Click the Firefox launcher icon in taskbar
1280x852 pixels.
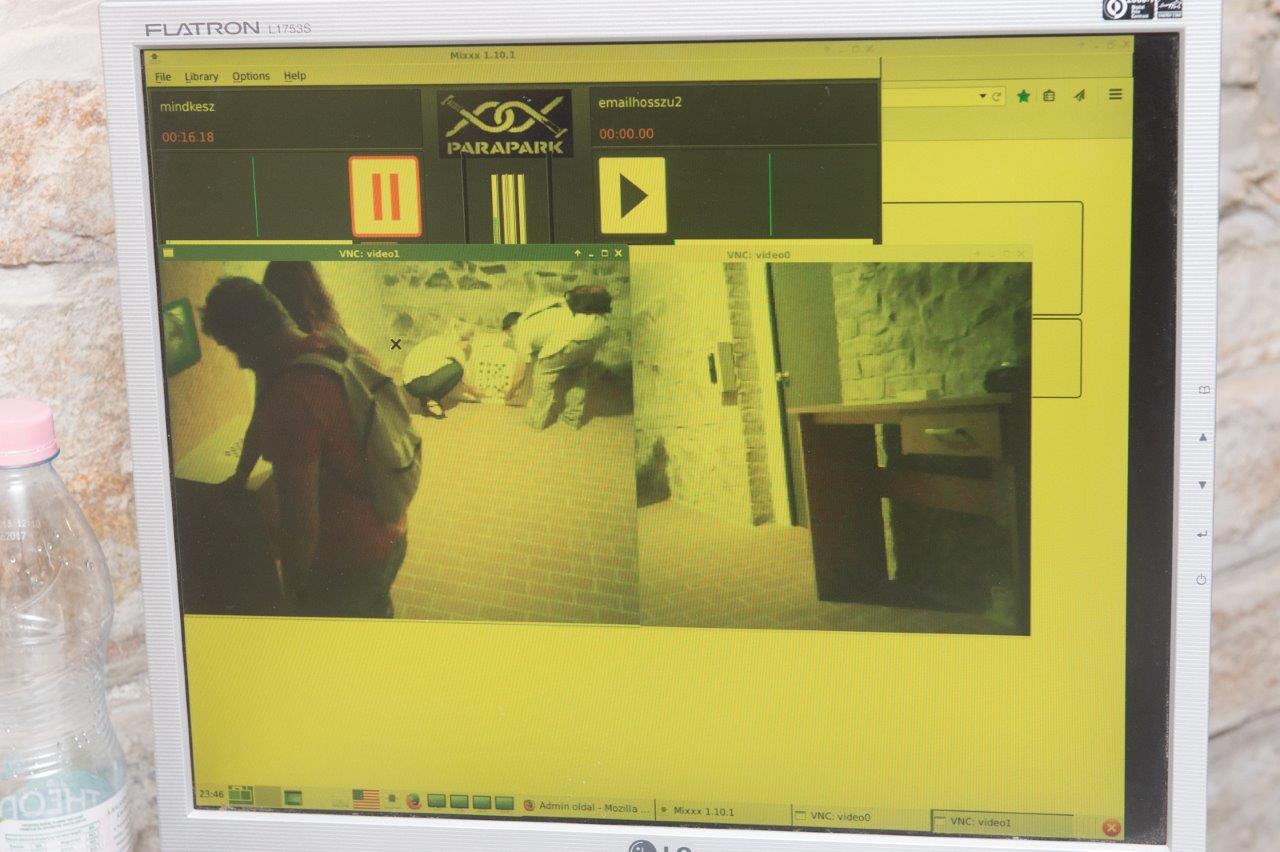point(413,801)
